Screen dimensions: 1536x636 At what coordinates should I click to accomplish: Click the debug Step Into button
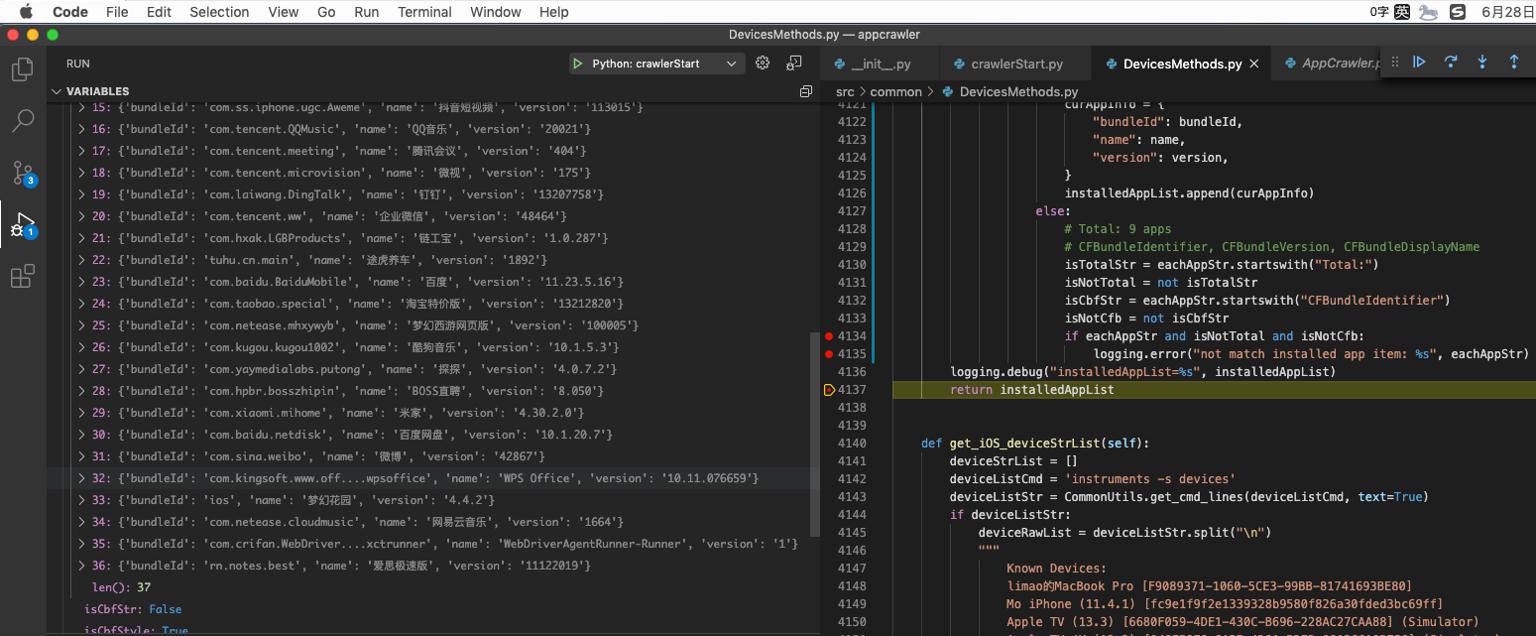[x=1483, y=62]
